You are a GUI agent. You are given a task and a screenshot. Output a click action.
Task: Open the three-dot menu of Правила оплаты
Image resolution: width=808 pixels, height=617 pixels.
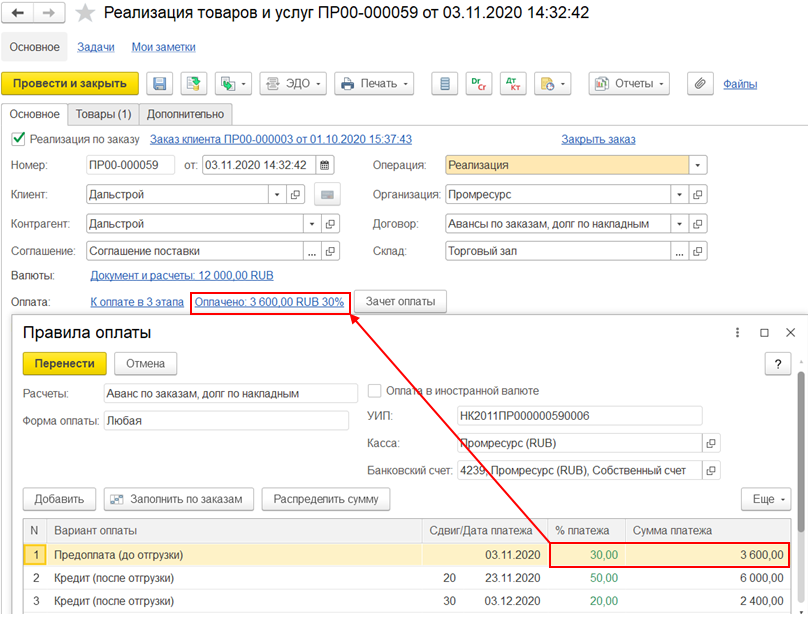click(737, 333)
